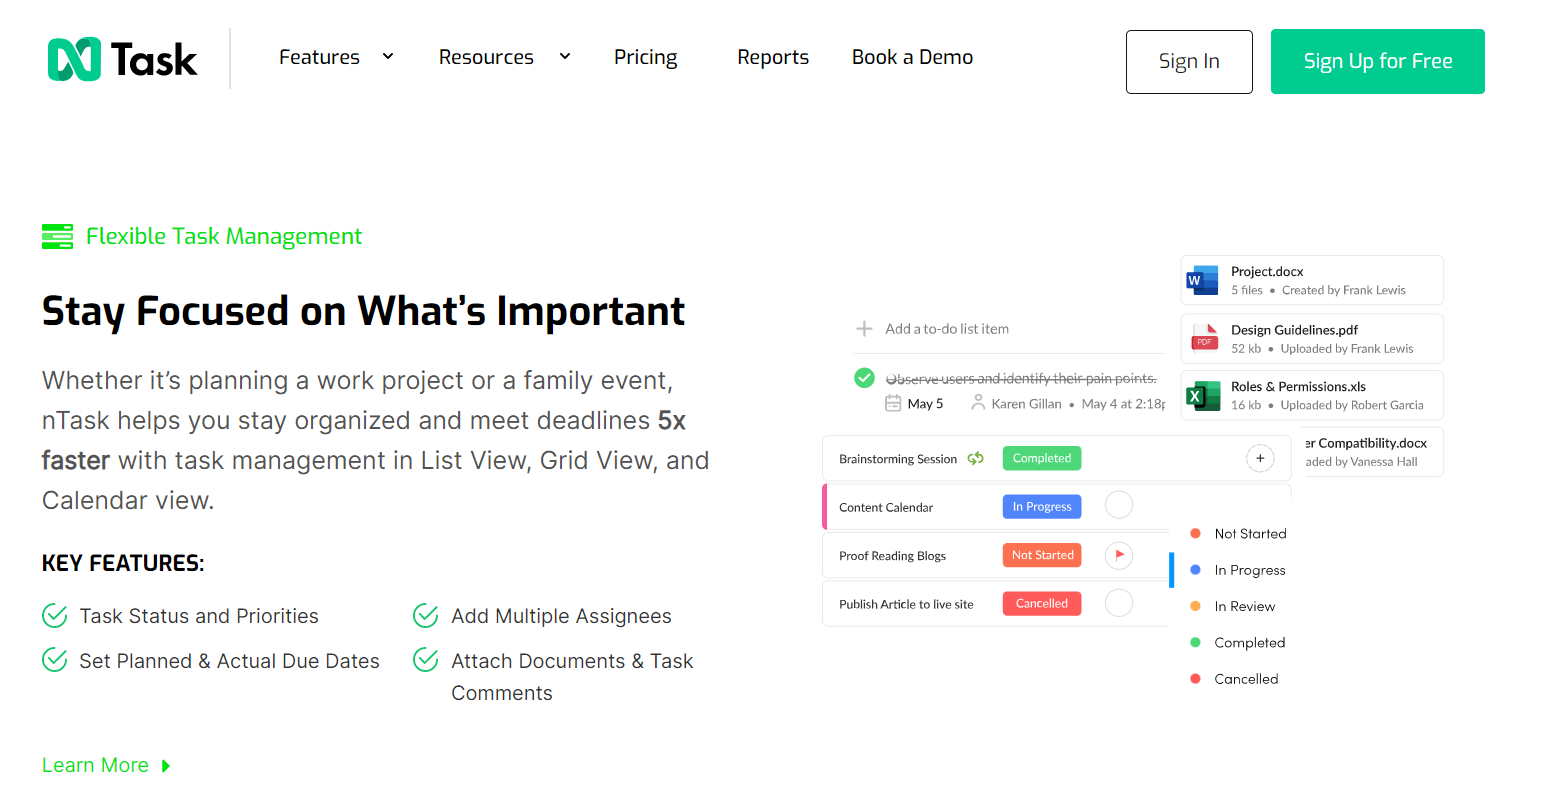Click the Word icon beside Project.docx
The height and width of the screenshot is (794, 1549).
[1202, 280]
